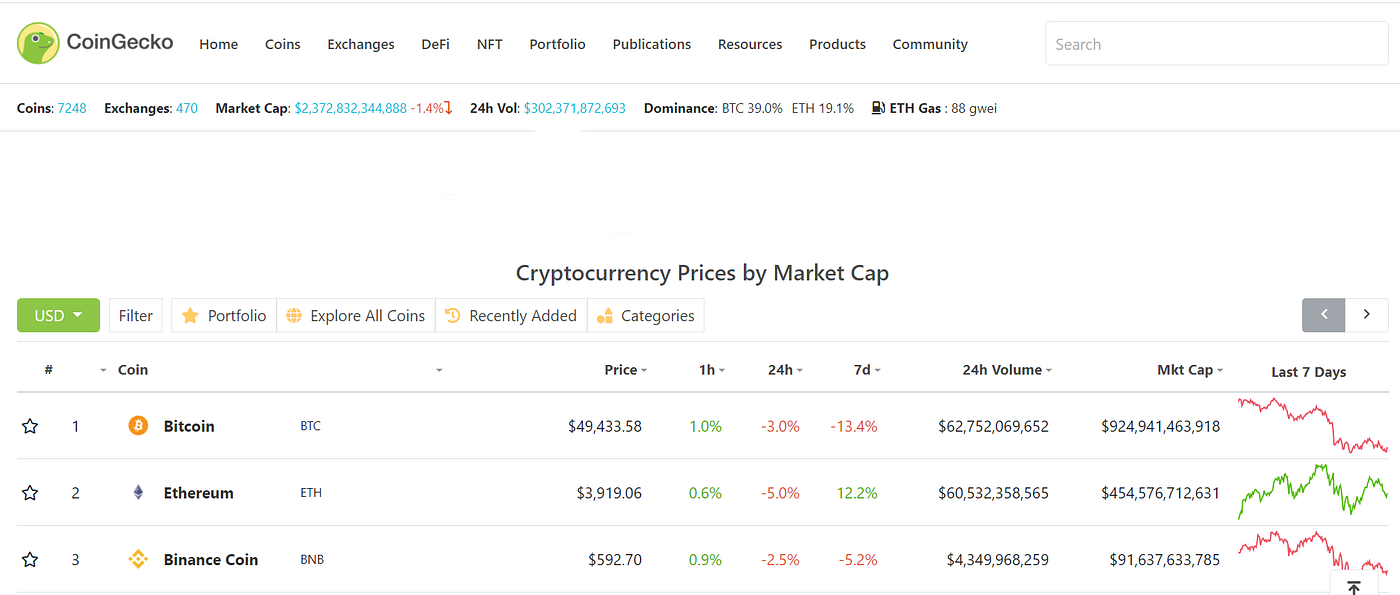
Task: Click the ETH Gas pump icon
Action: click(x=878, y=108)
